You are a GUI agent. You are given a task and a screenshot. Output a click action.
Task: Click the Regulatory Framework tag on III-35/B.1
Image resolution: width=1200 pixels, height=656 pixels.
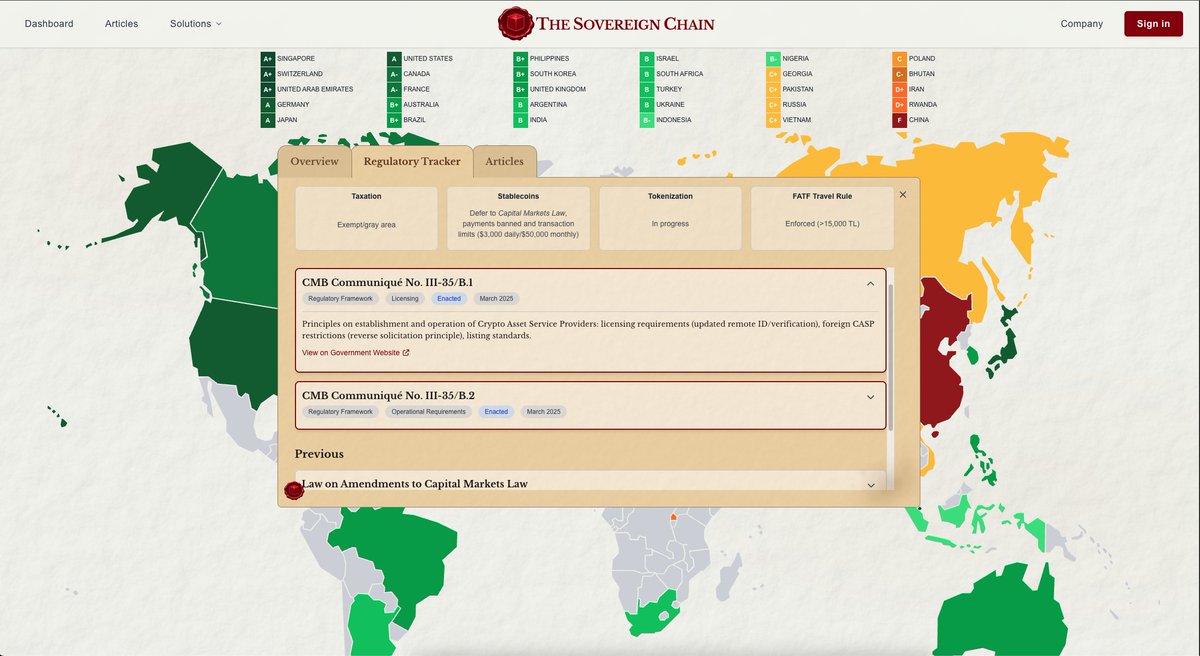340,299
